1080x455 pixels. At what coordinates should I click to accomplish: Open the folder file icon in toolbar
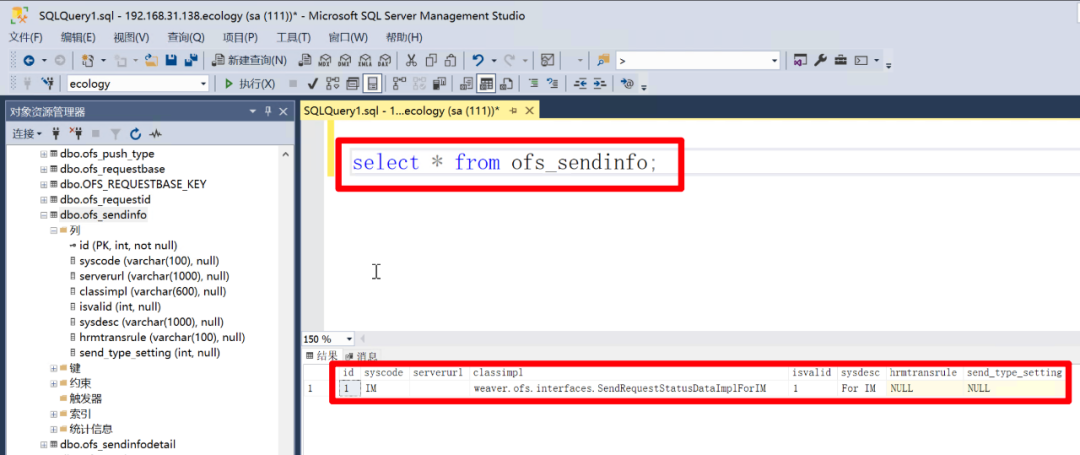click(152, 61)
